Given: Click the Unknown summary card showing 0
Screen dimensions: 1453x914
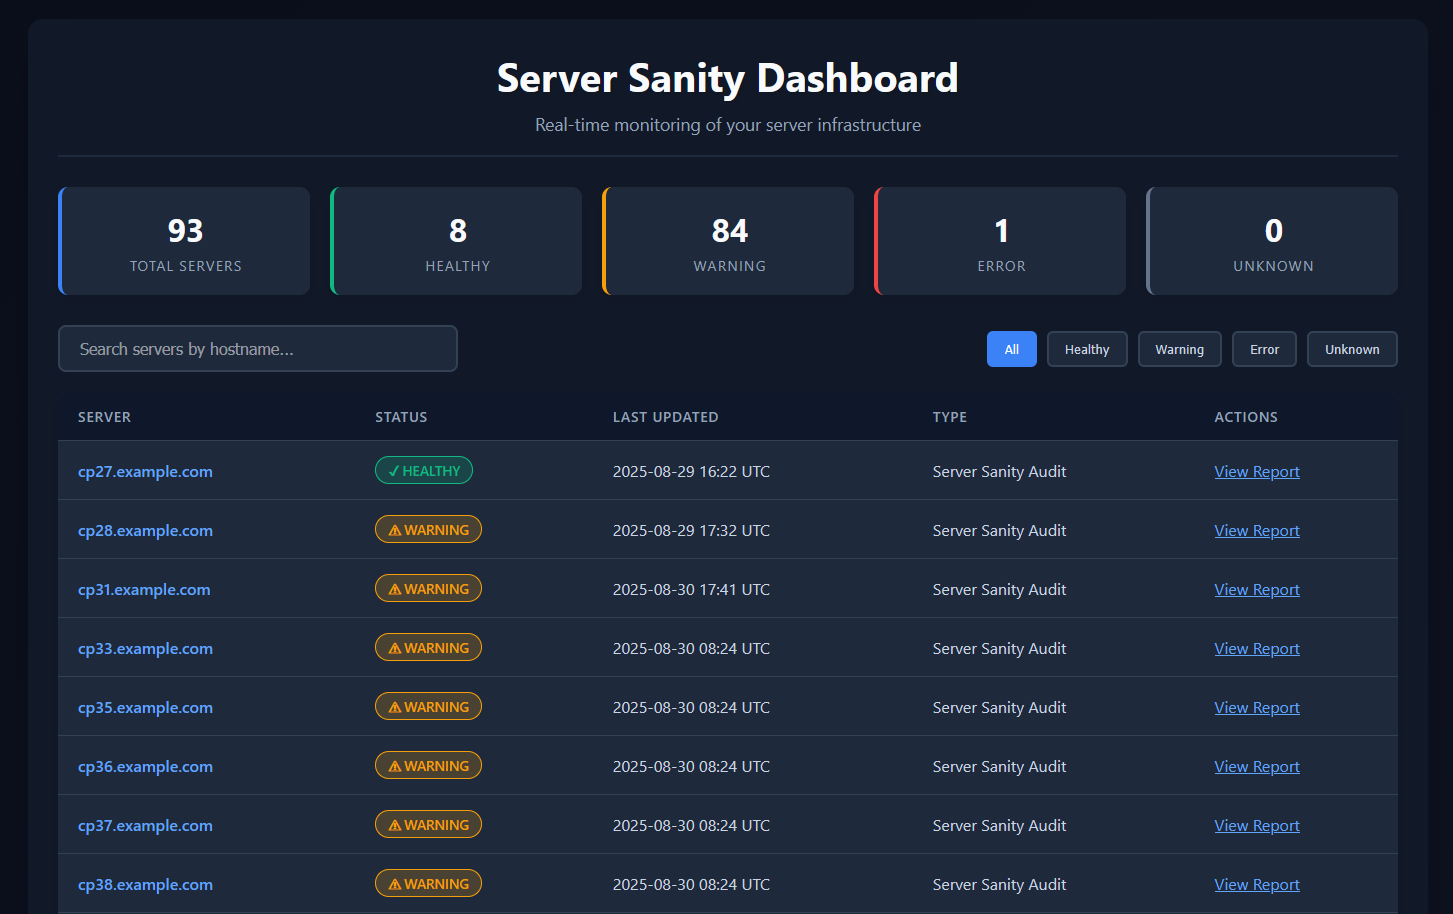Looking at the screenshot, I should point(1272,241).
